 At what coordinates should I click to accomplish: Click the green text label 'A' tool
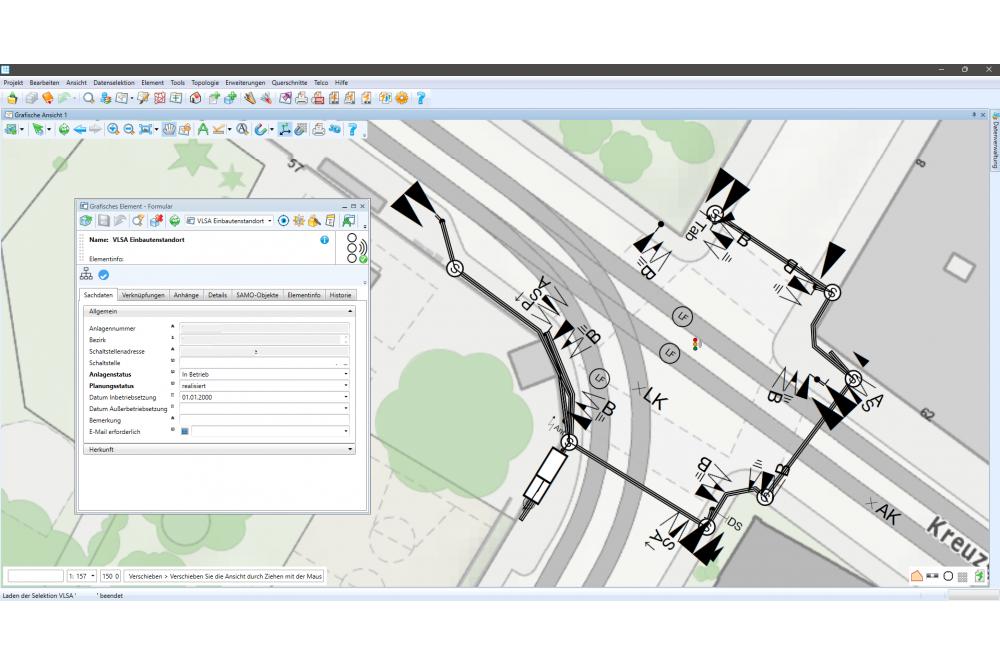[x=203, y=129]
